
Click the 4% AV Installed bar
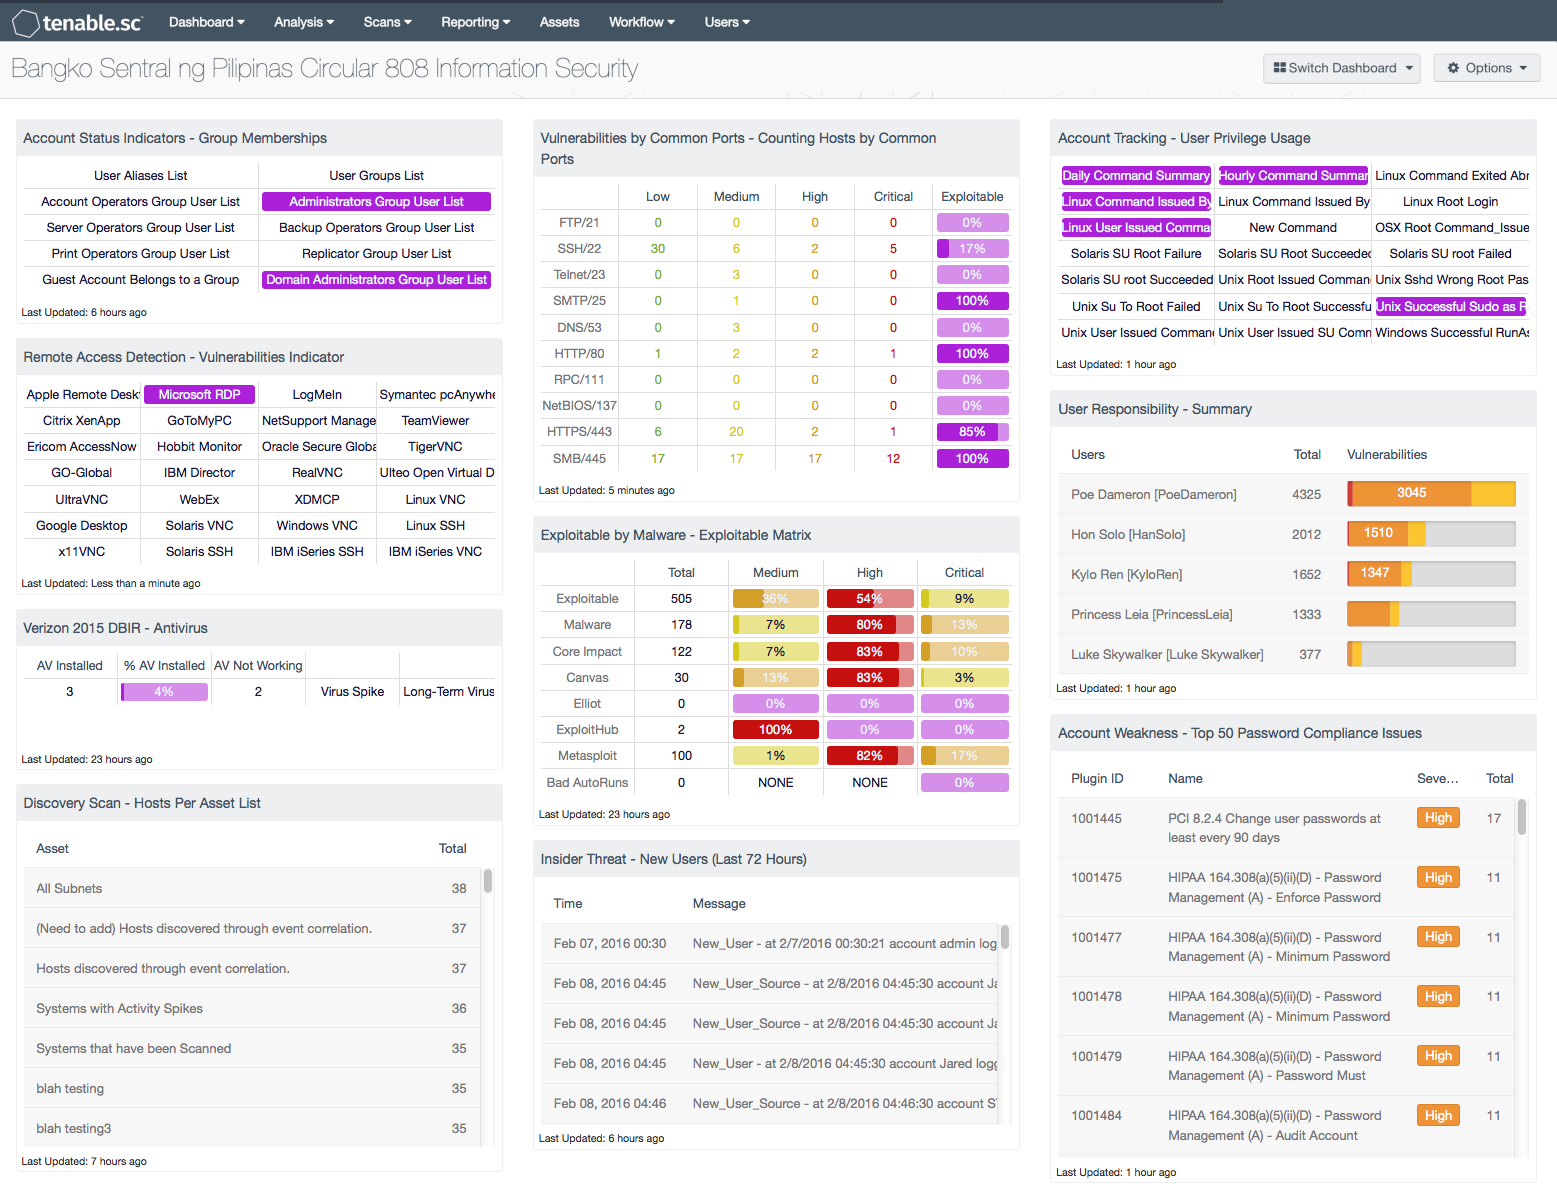164,691
